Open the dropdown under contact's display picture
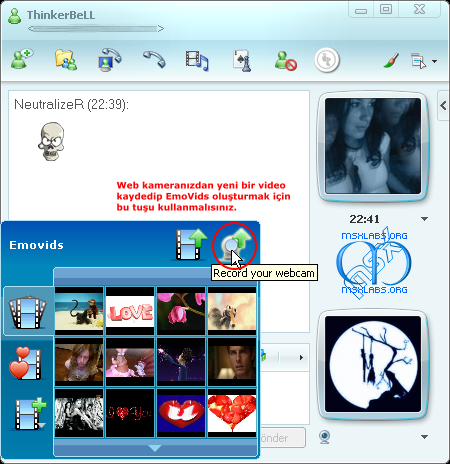 coord(424,219)
